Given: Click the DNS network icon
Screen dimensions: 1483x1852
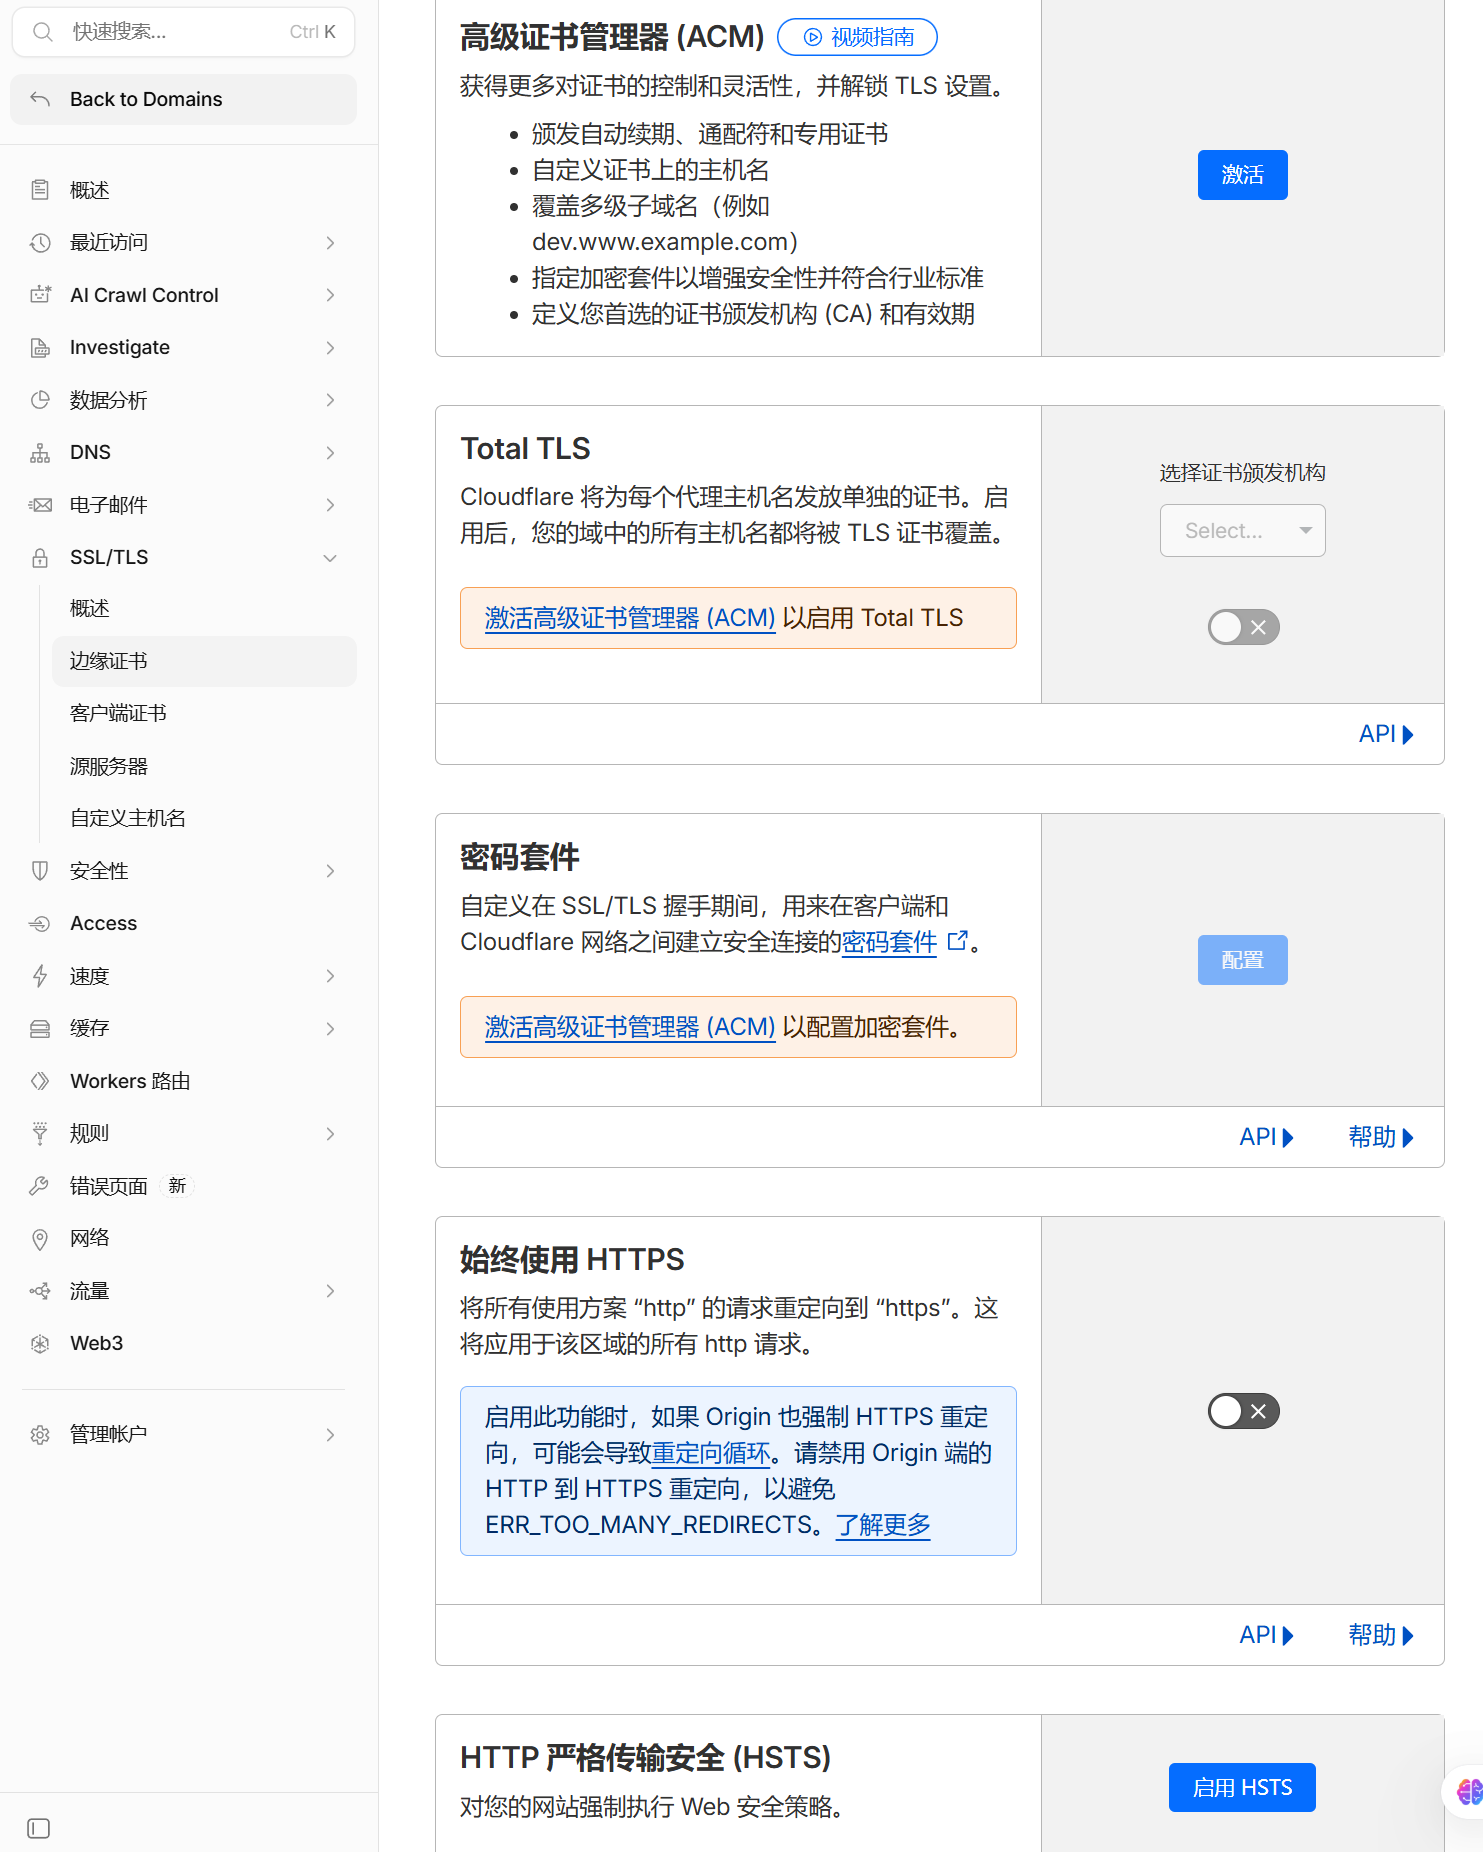Looking at the screenshot, I should pos(40,452).
